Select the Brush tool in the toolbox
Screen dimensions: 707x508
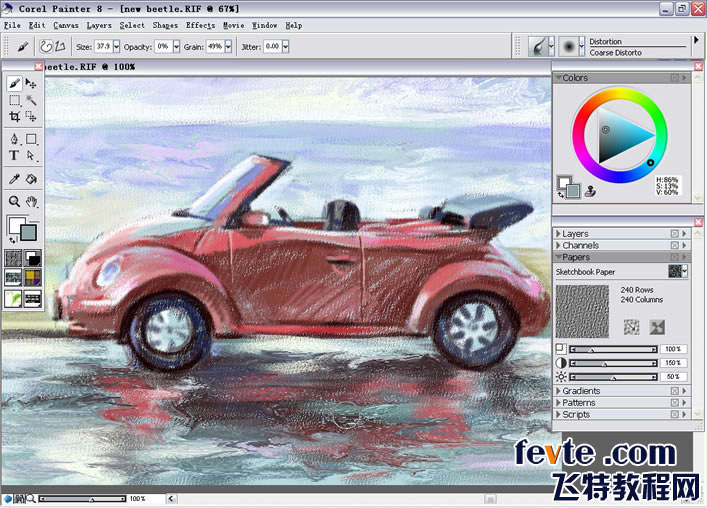(x=14, y=83)
